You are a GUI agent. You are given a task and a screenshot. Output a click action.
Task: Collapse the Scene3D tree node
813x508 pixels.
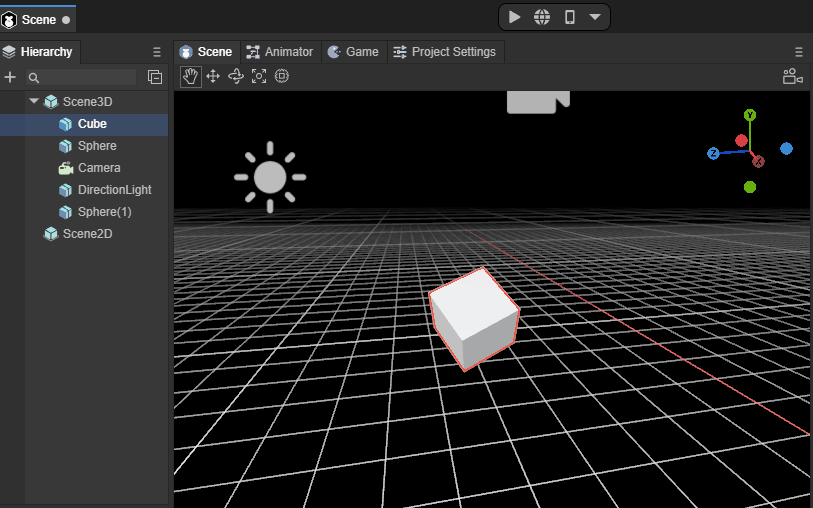coord(34,101)
